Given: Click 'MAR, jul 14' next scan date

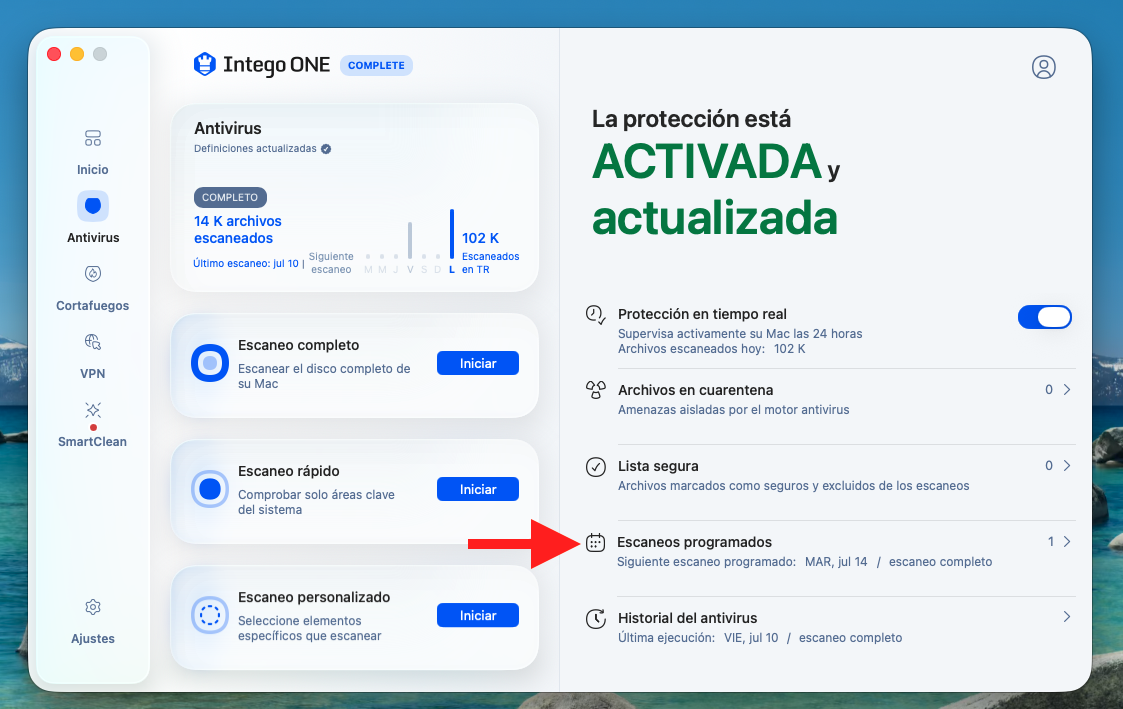Looking at the screenshot, I should point(836,561).
